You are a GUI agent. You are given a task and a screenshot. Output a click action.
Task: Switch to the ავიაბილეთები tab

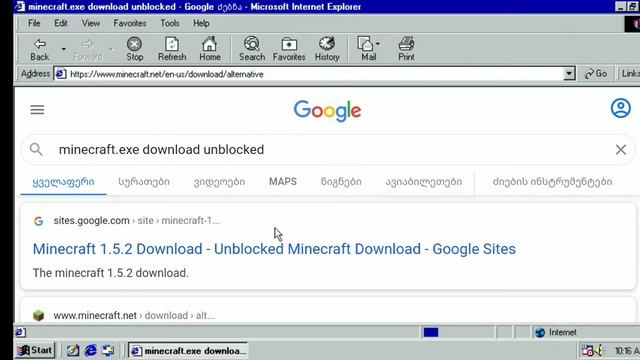(x=424, y=182)
